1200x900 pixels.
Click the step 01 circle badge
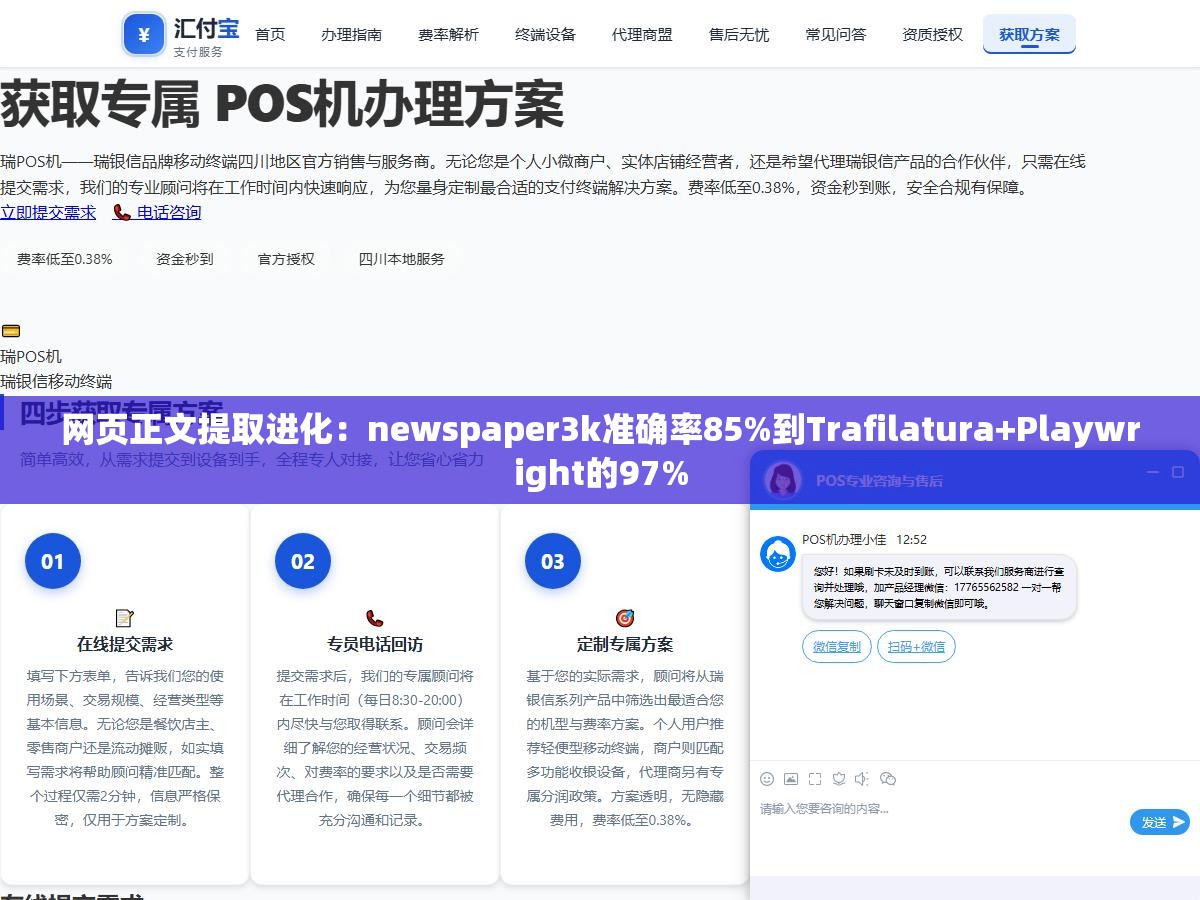[53, 561]
